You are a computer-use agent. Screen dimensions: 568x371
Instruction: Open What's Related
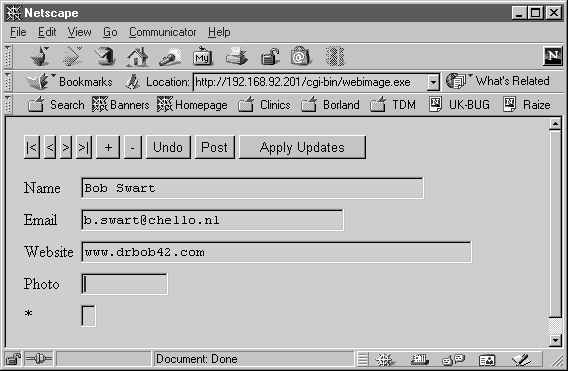click(498, 81)
